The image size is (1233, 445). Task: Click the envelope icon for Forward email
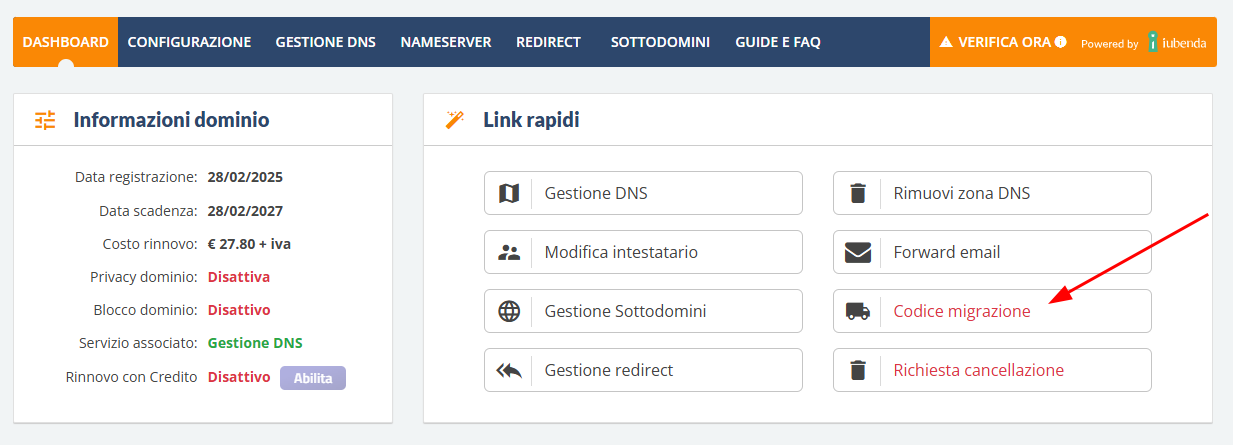(857, 252)
